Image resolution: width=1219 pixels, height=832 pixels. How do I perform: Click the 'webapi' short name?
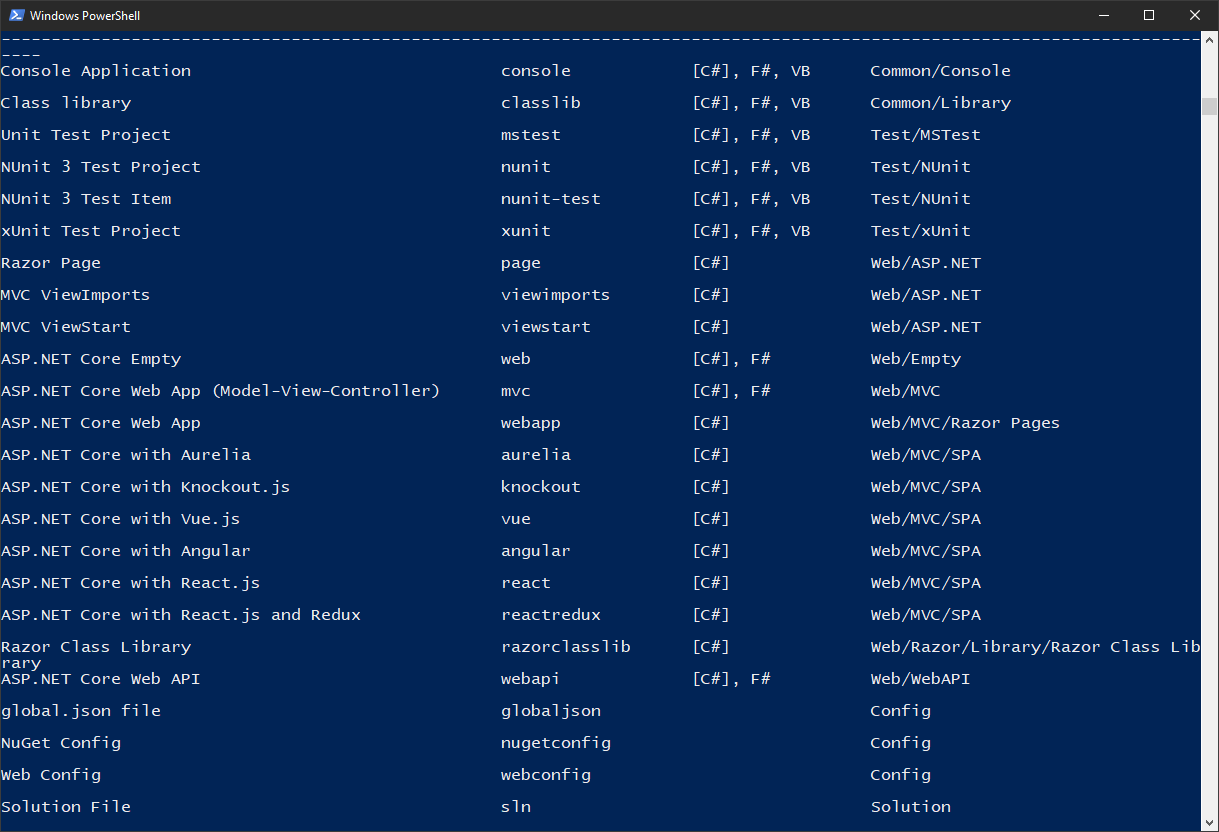[530, 679]
